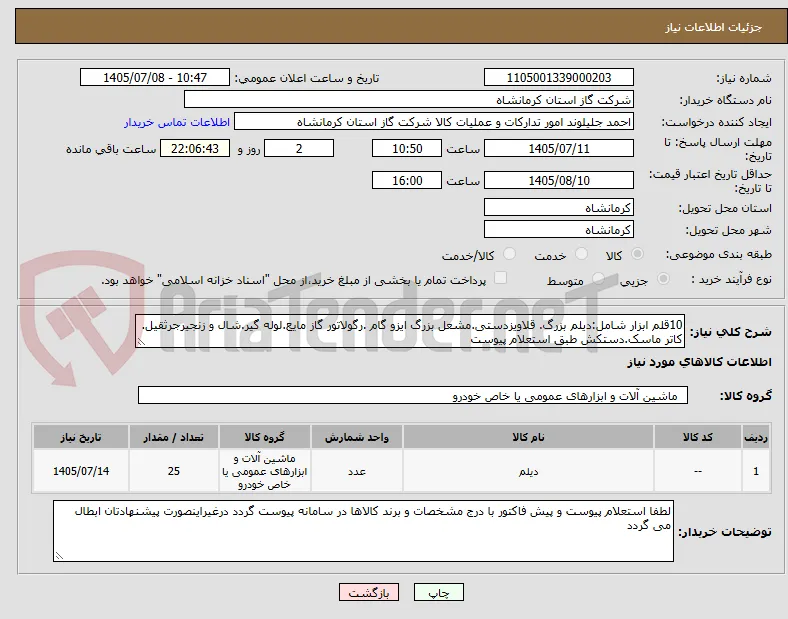Select the متوسط purchase type radio

tap(598, 278)
